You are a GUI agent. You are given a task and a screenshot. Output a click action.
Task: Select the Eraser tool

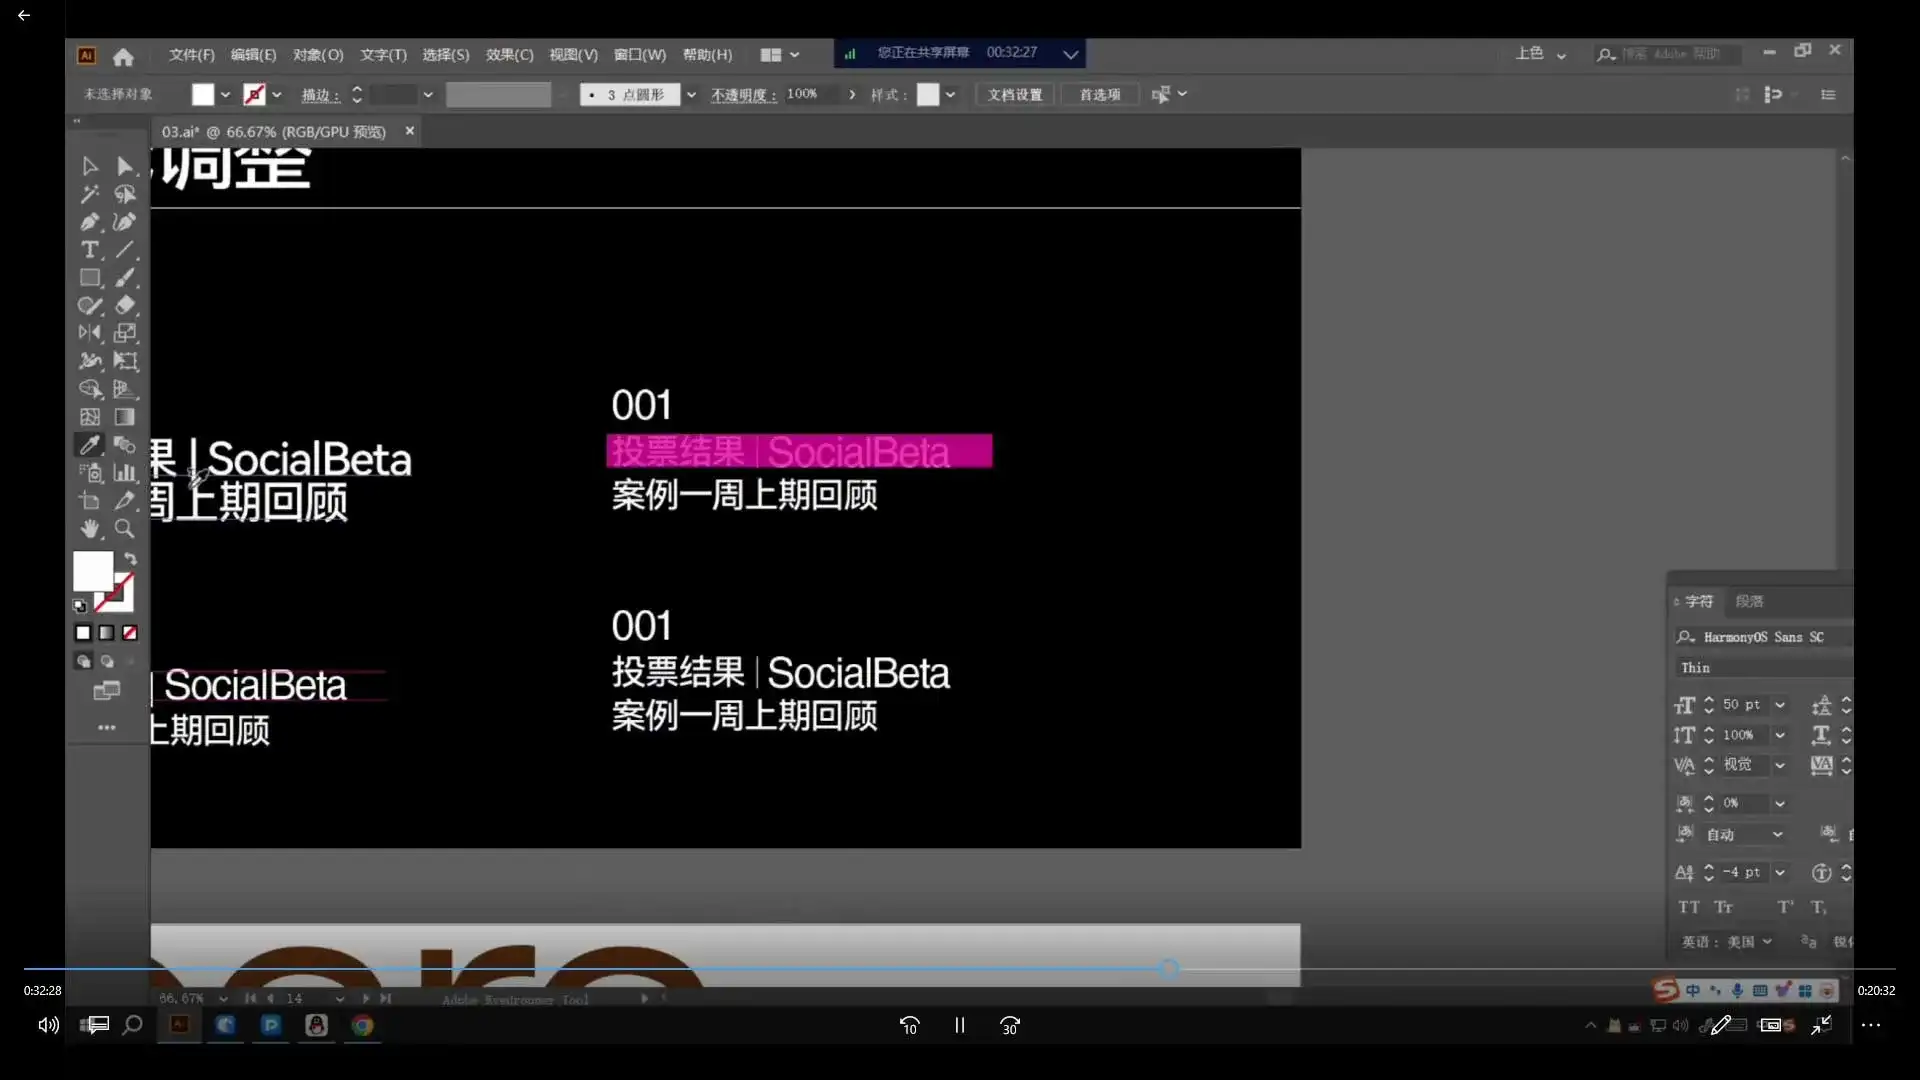pos(125,306)
